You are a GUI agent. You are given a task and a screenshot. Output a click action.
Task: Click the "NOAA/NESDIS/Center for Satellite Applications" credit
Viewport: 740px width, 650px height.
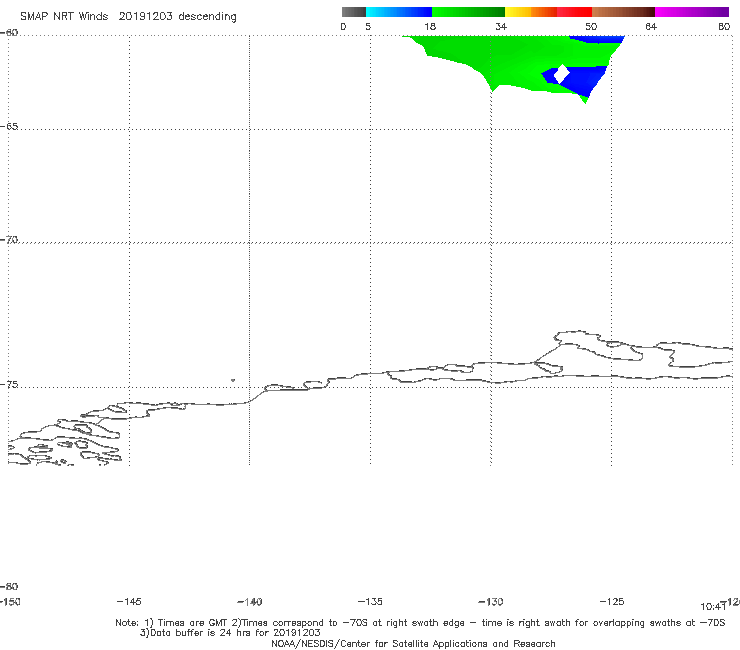[x=413, y=643]
